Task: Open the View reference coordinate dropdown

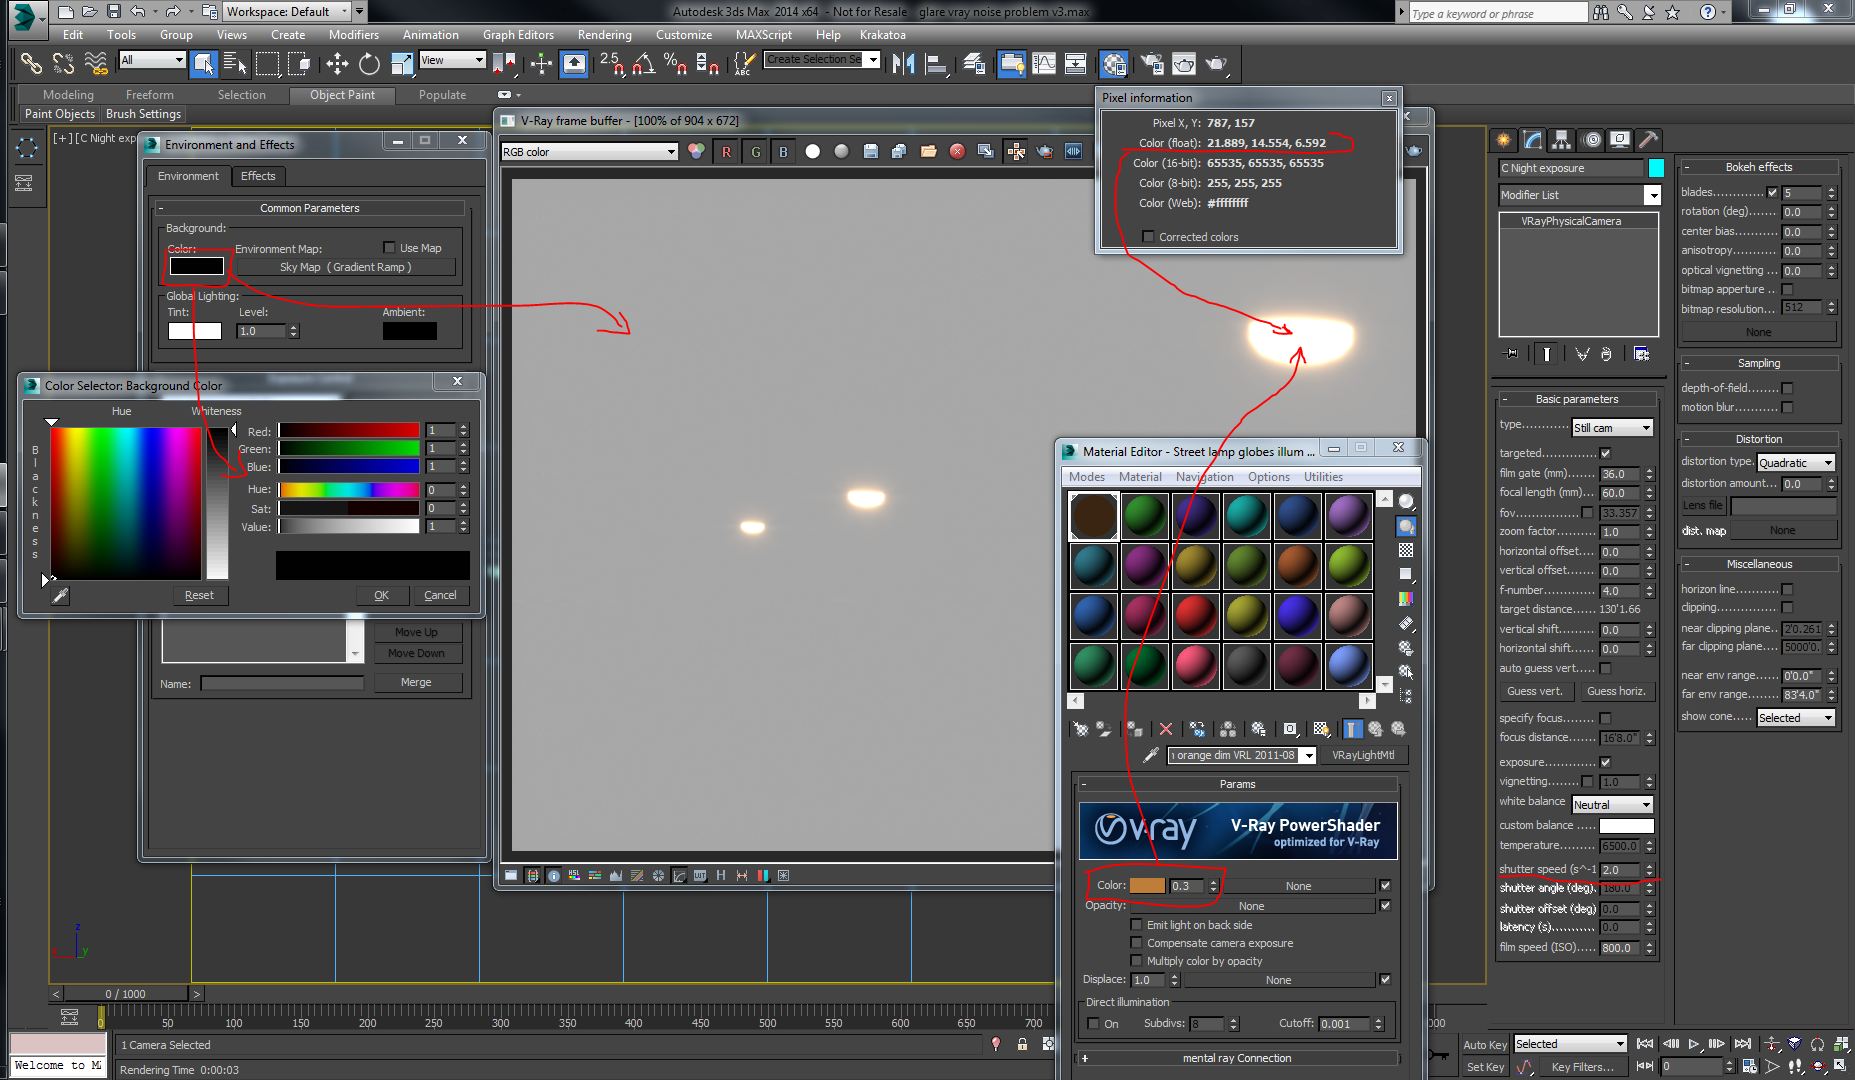Action: pos(452,60)
